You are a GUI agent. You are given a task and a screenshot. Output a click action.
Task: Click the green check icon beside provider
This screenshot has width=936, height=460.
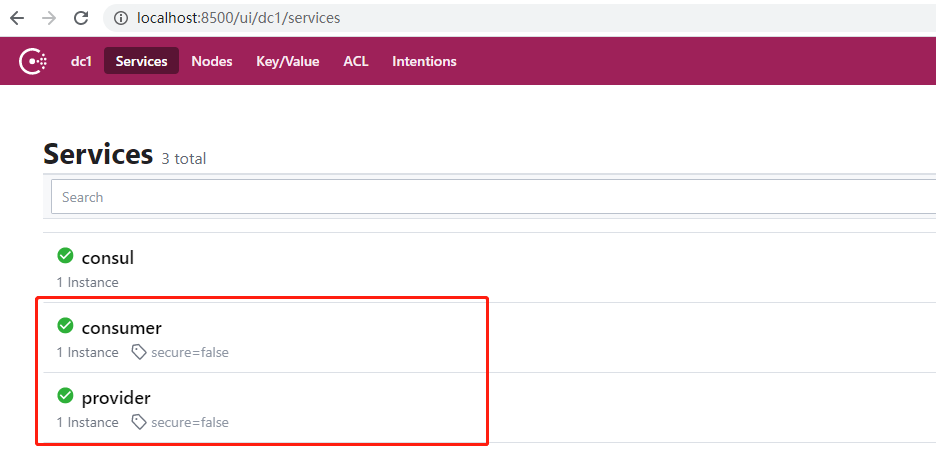(x=65, y=396)
